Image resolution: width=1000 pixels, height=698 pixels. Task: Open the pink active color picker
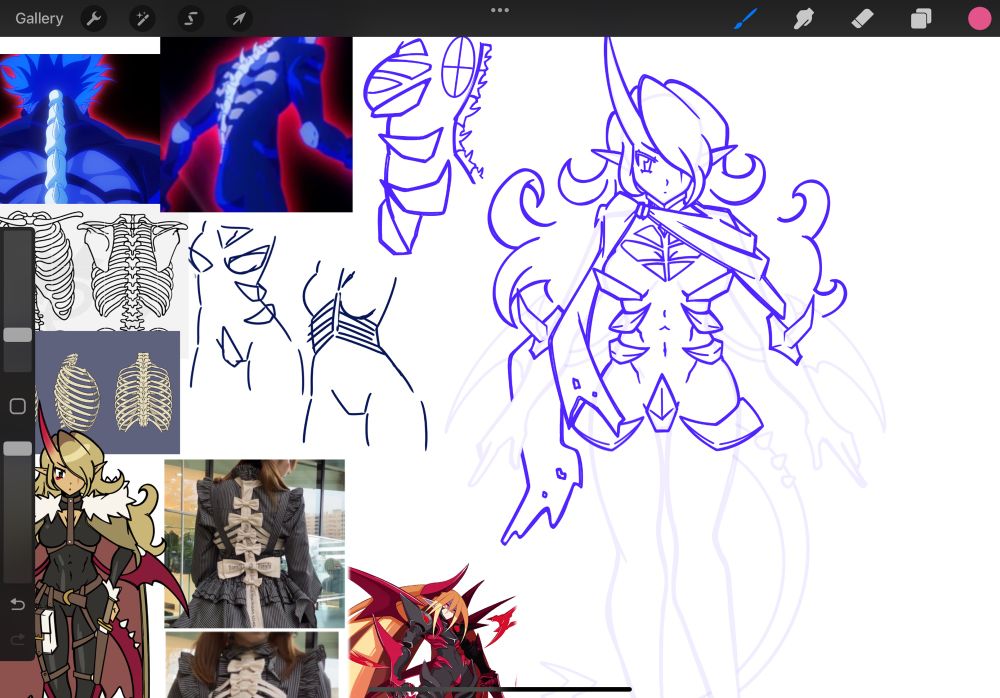pos(980,19)
